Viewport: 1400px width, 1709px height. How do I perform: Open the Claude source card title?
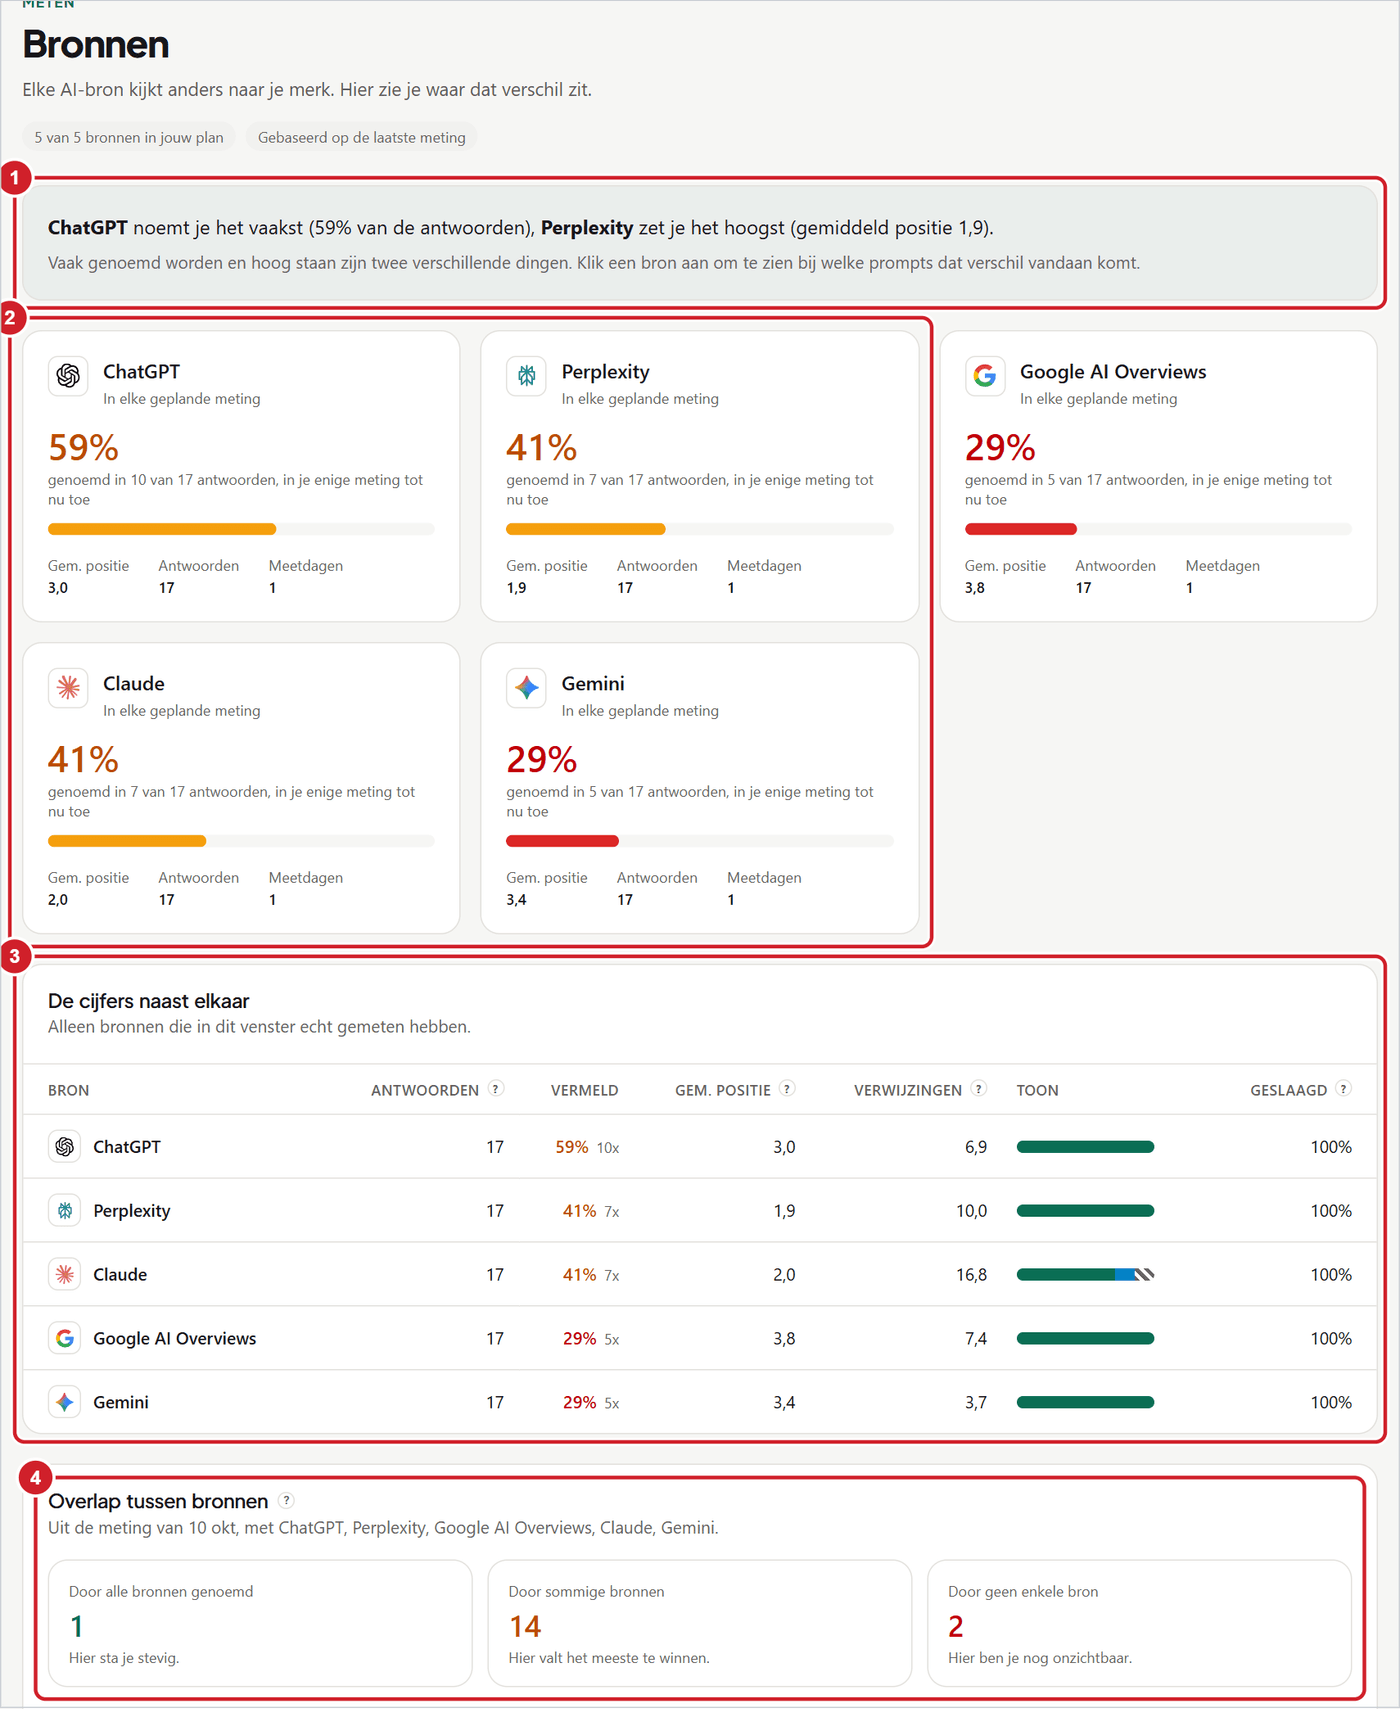134,684
